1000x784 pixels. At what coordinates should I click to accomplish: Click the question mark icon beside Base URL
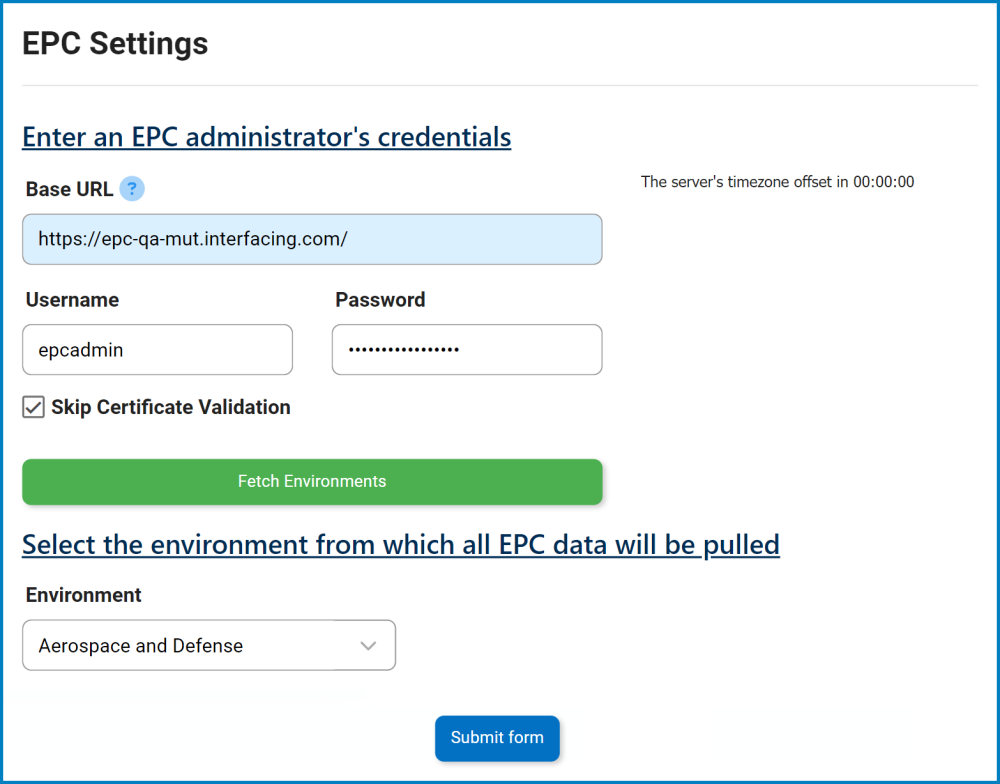[x=131, y=188]
